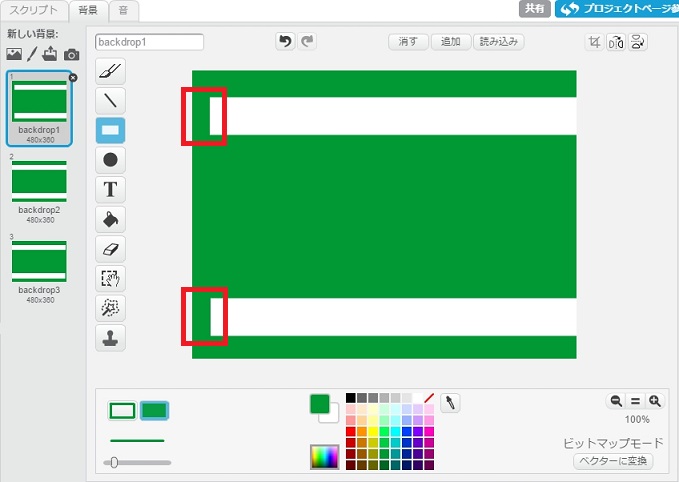The width and height of the screenshot is (679, 482).
Task: Choose backdrop from library icon
Action: (x=14, y=54)
